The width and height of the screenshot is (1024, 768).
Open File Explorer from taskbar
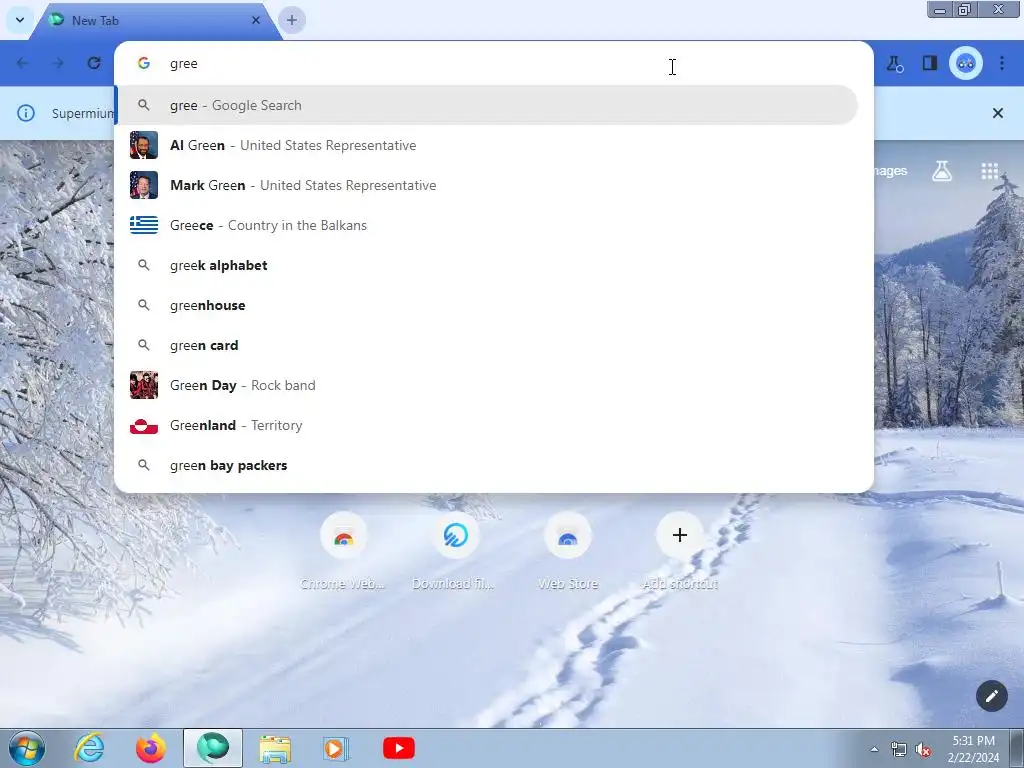coord(275,749)
